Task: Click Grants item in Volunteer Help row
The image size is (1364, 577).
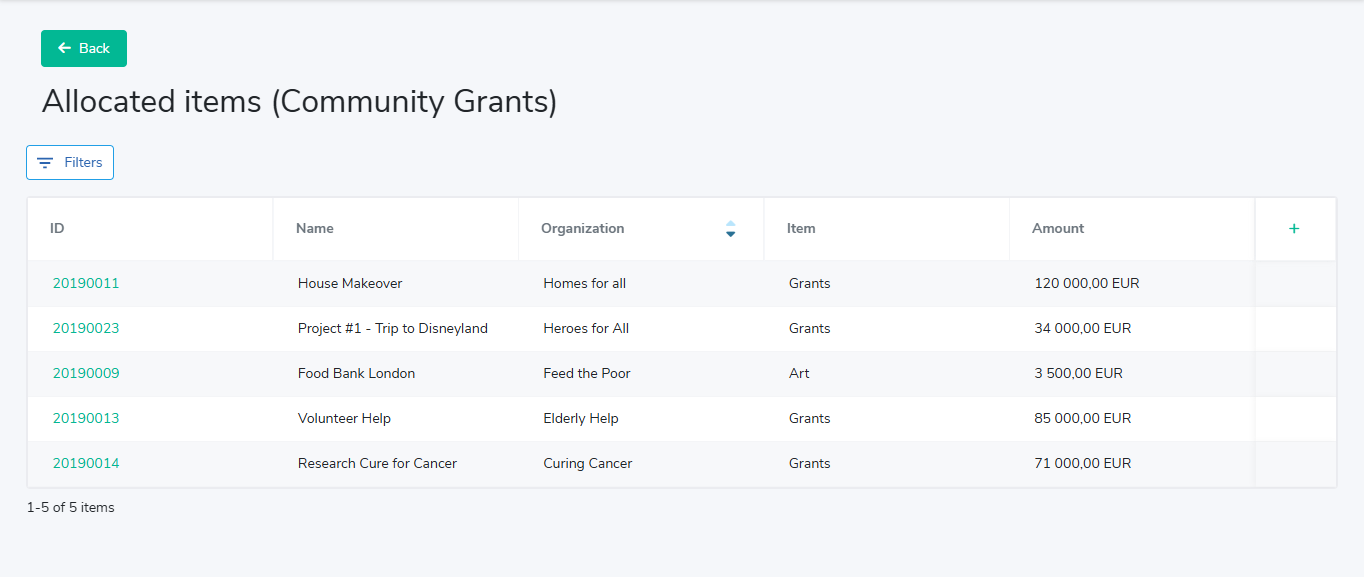Action: point(810,418)
